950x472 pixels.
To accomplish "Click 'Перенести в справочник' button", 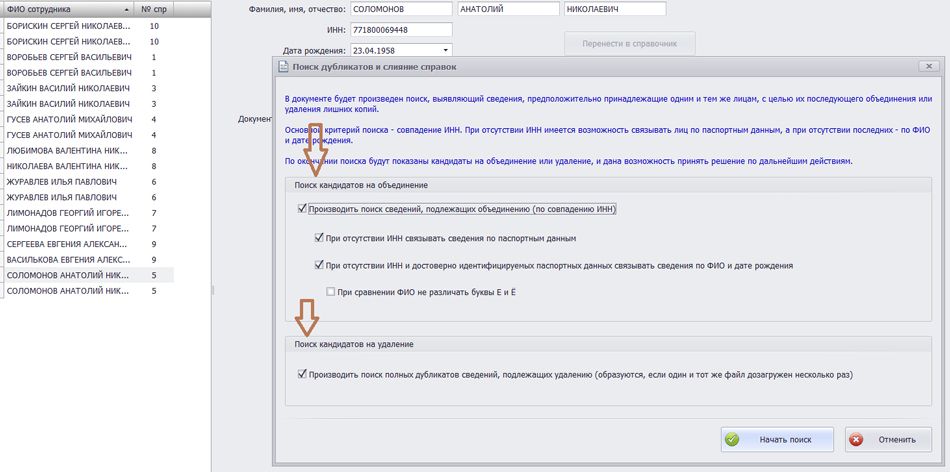I will tap(629, 44).
